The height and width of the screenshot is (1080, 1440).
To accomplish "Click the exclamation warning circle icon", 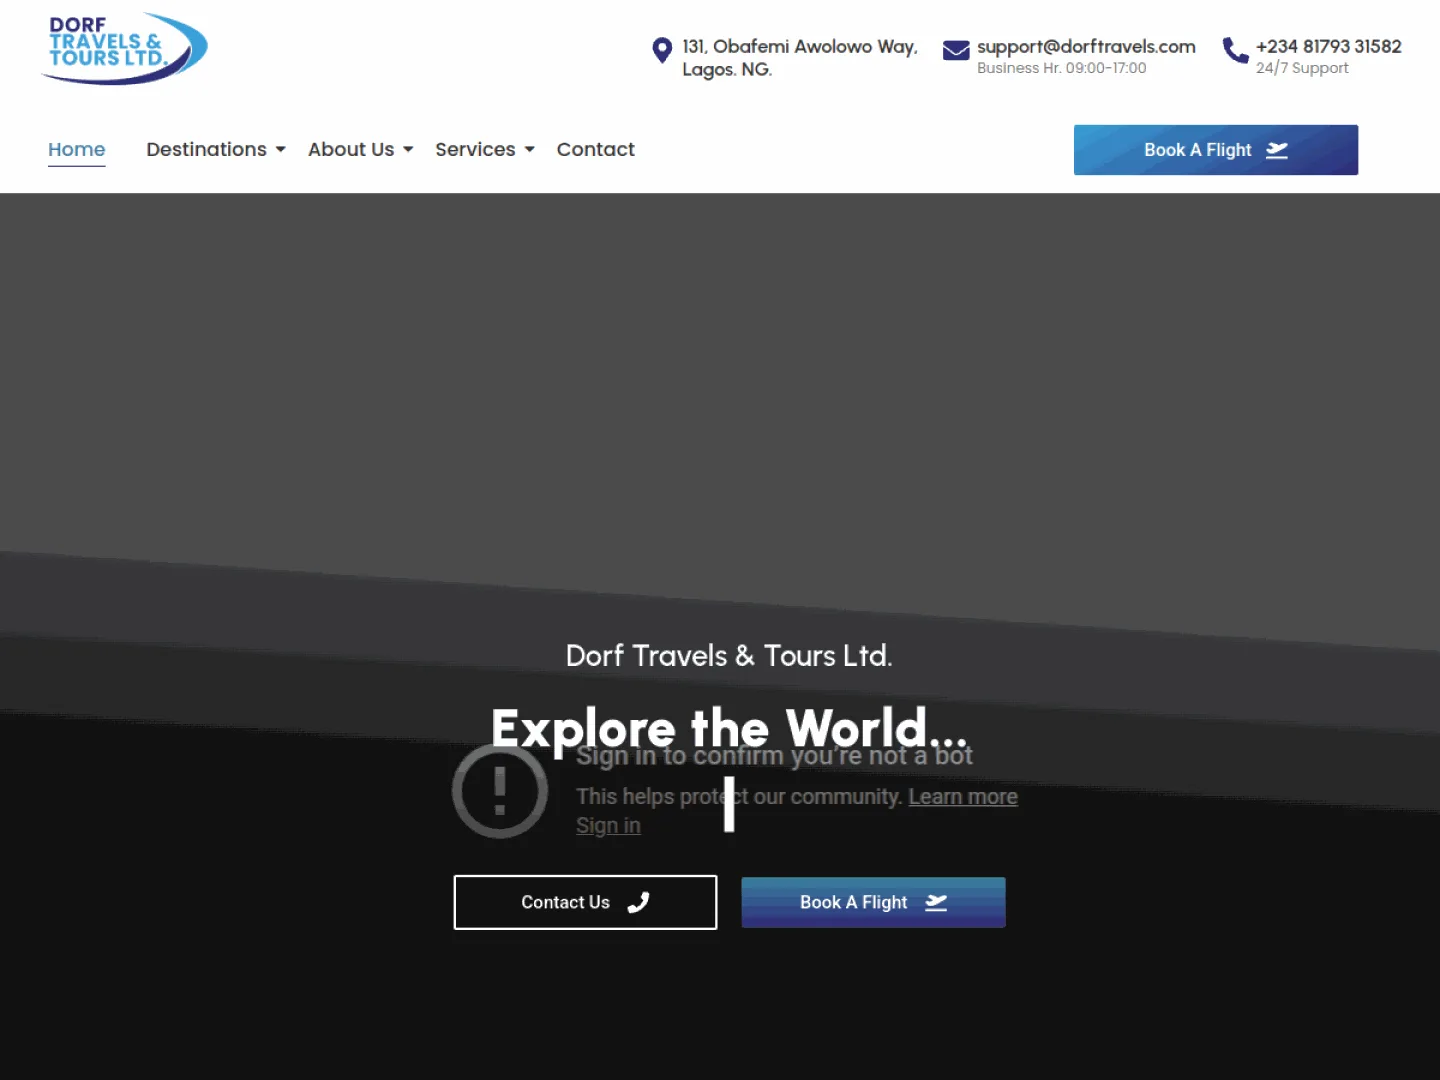I will (500, 790).
